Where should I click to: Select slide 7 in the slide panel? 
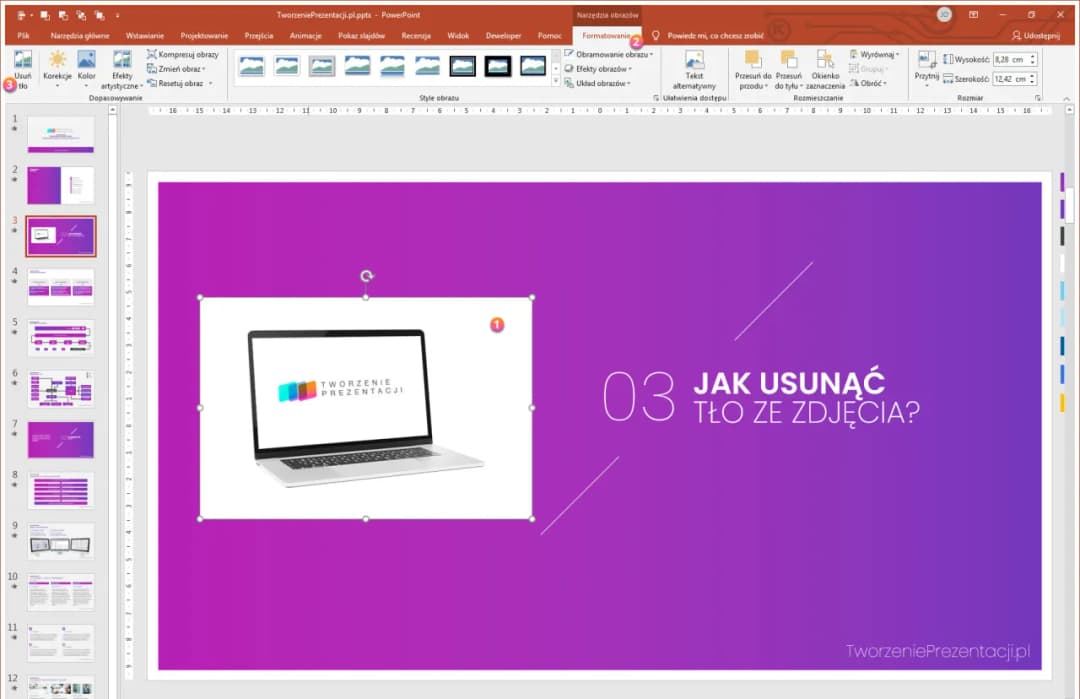[x=60, y=438]
